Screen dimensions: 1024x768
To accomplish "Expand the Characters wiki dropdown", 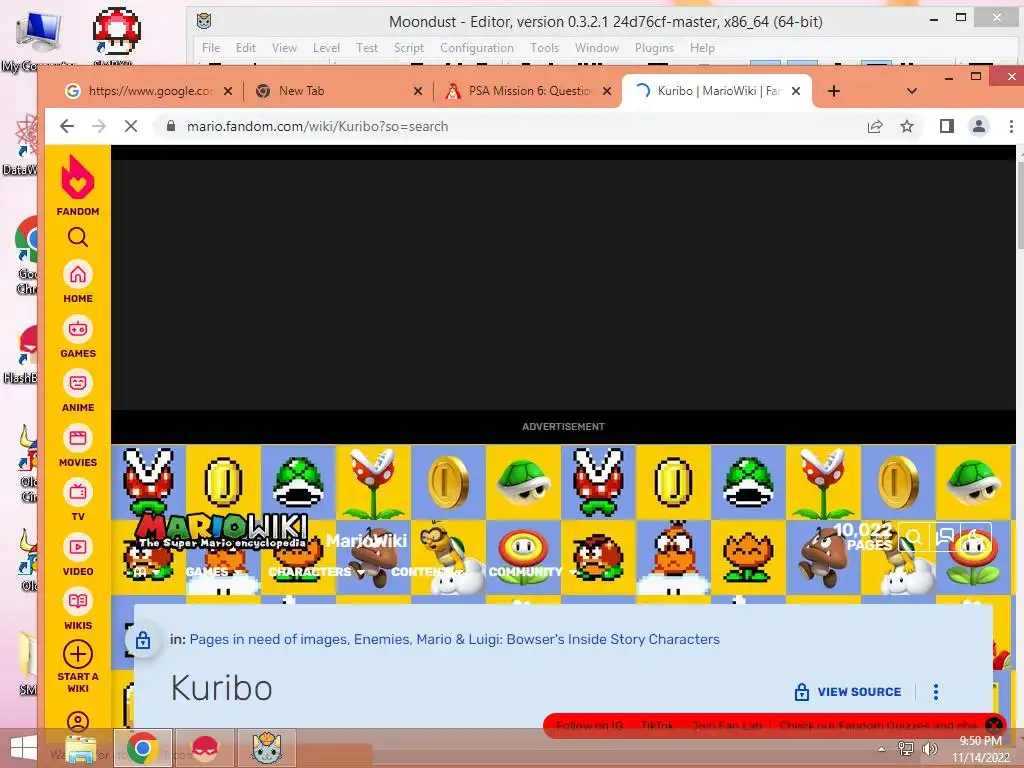I will tap(316, 571).
